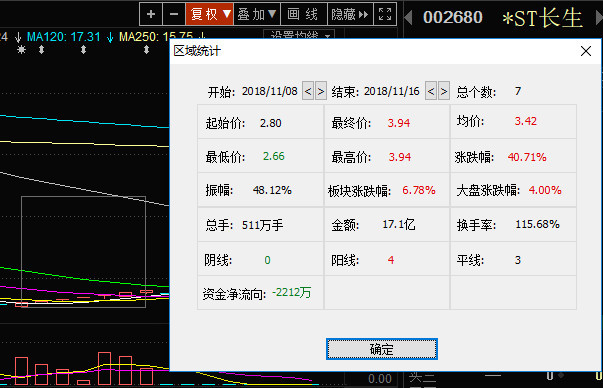This screenshot has width=603, height=388.
Task: Select the 画线 drawing tool
Action: pyautogui.click(x=304, y=14)
